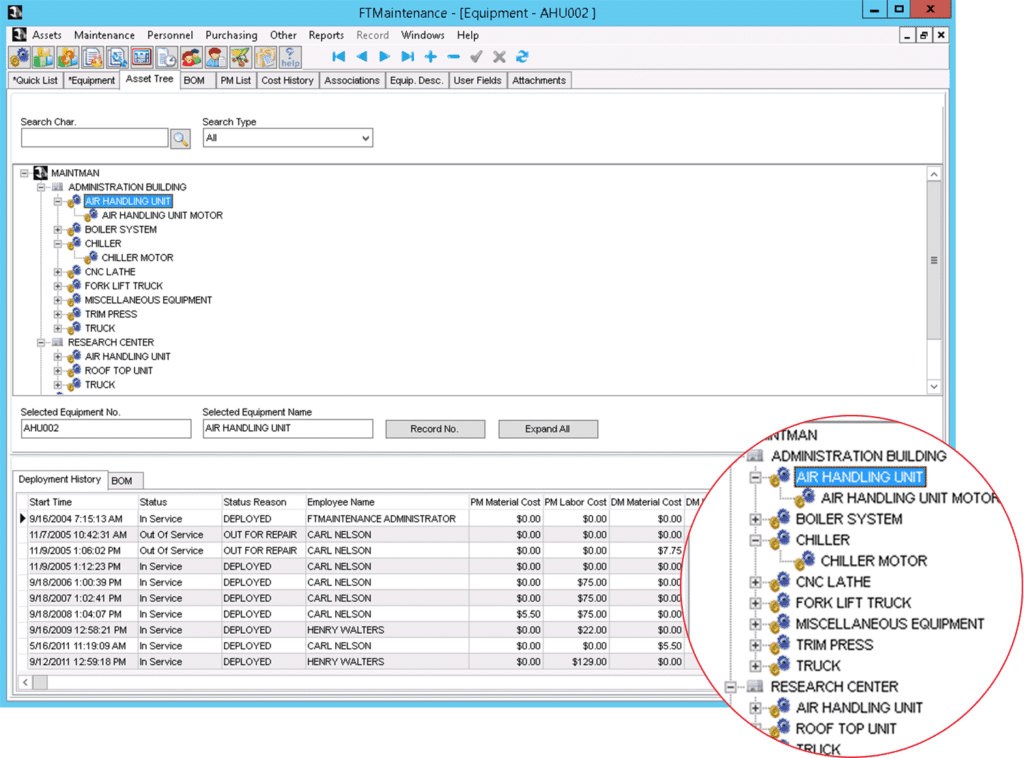The height and width of the screenshot is (758, 1024).
Task: Expand the MISCELLANEOUS EQUIPMENT node
Action: click(x=58, y=300)
